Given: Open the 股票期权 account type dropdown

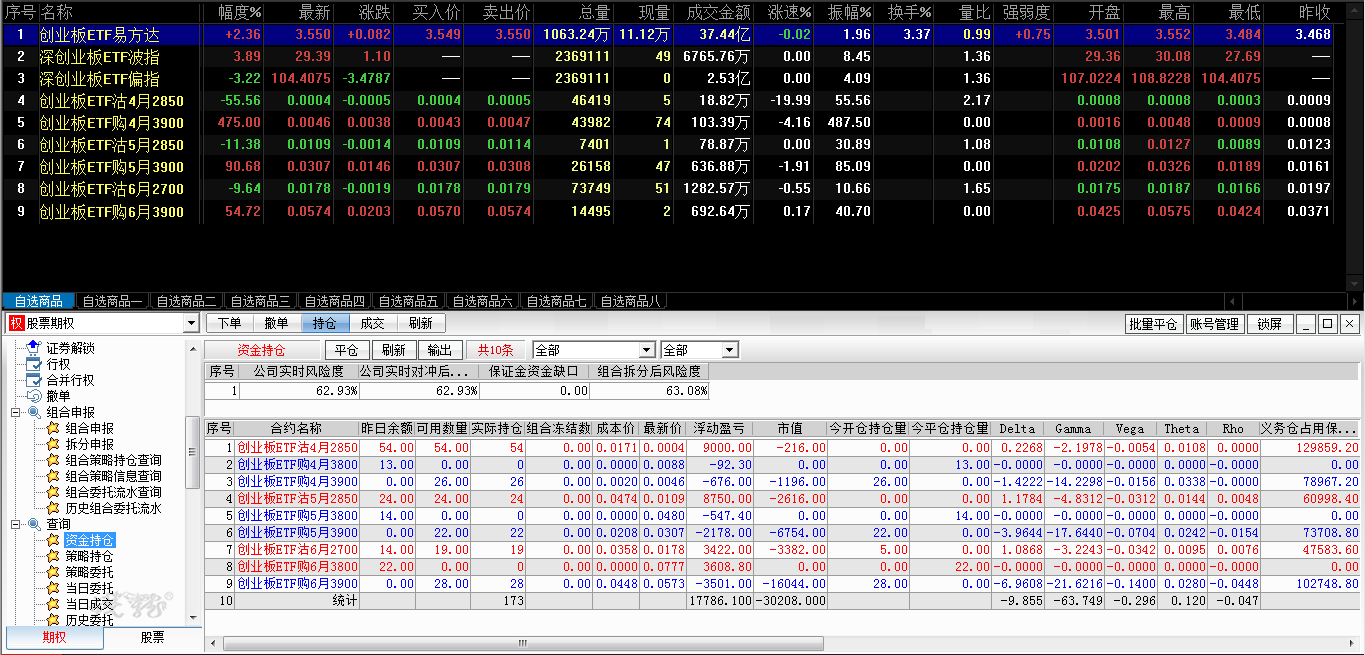Looking at the screenshot, I should 191,324.
